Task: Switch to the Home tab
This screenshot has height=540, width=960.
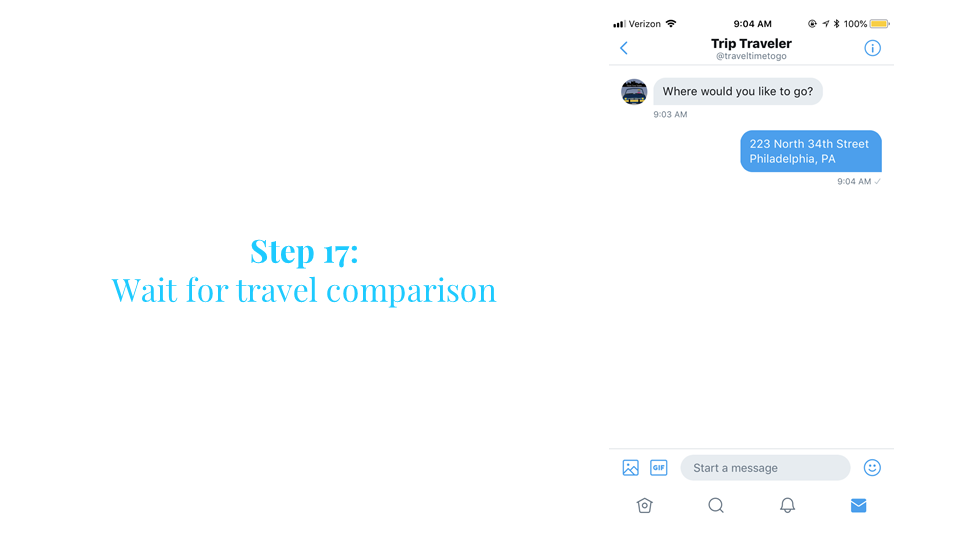Action: (644, 505)
